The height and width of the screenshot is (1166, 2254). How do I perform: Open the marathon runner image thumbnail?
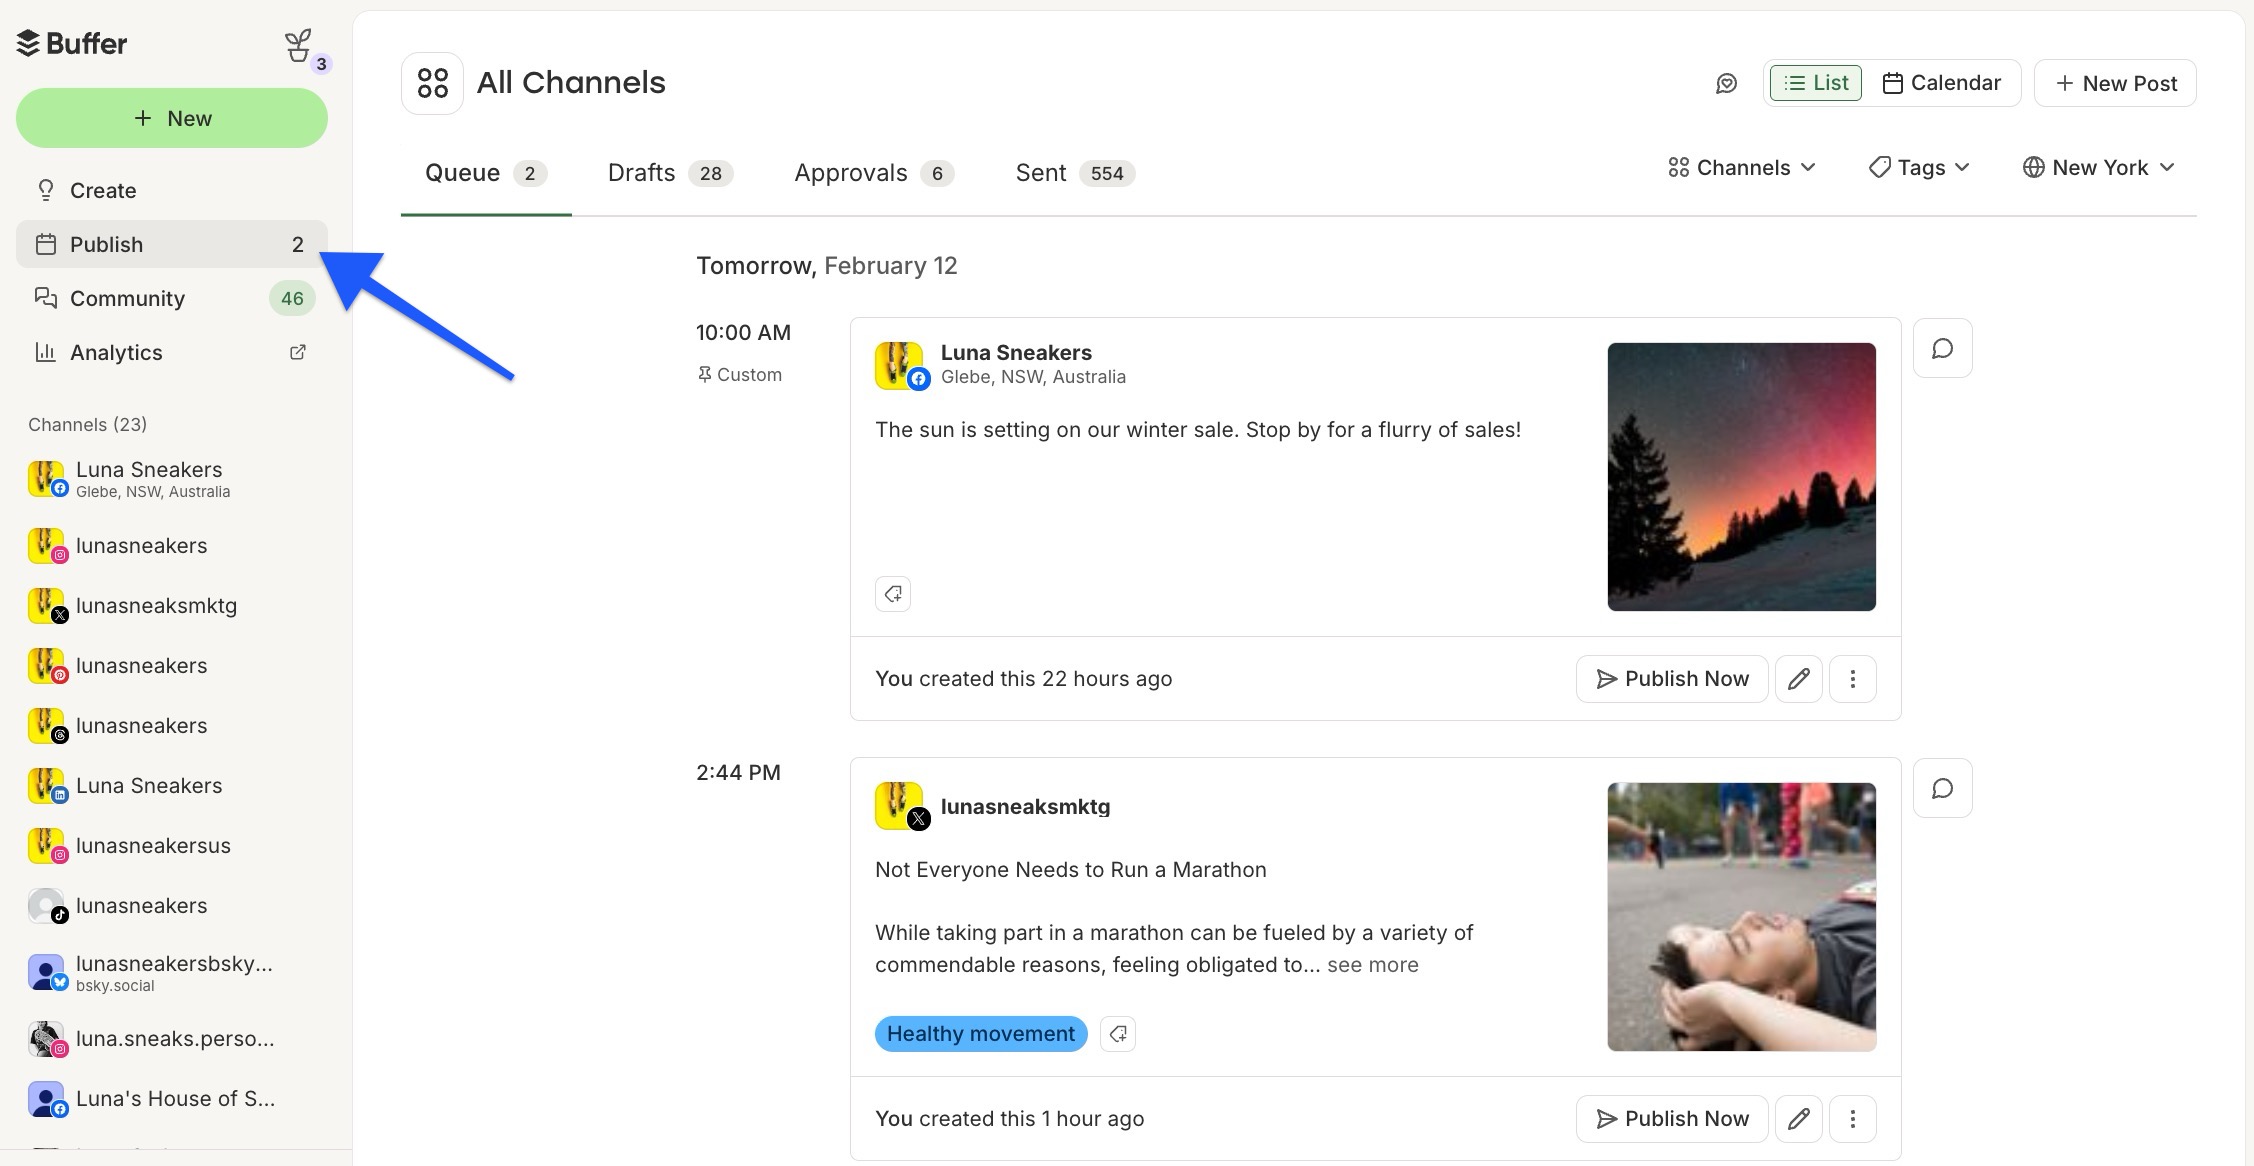point(1741,917)
